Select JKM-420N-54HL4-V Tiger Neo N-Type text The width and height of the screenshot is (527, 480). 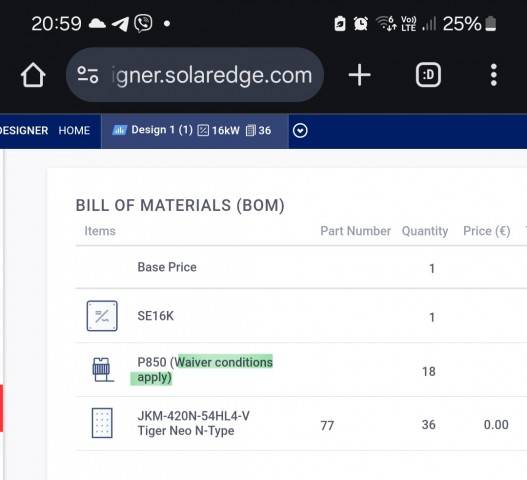pos(194,423)
